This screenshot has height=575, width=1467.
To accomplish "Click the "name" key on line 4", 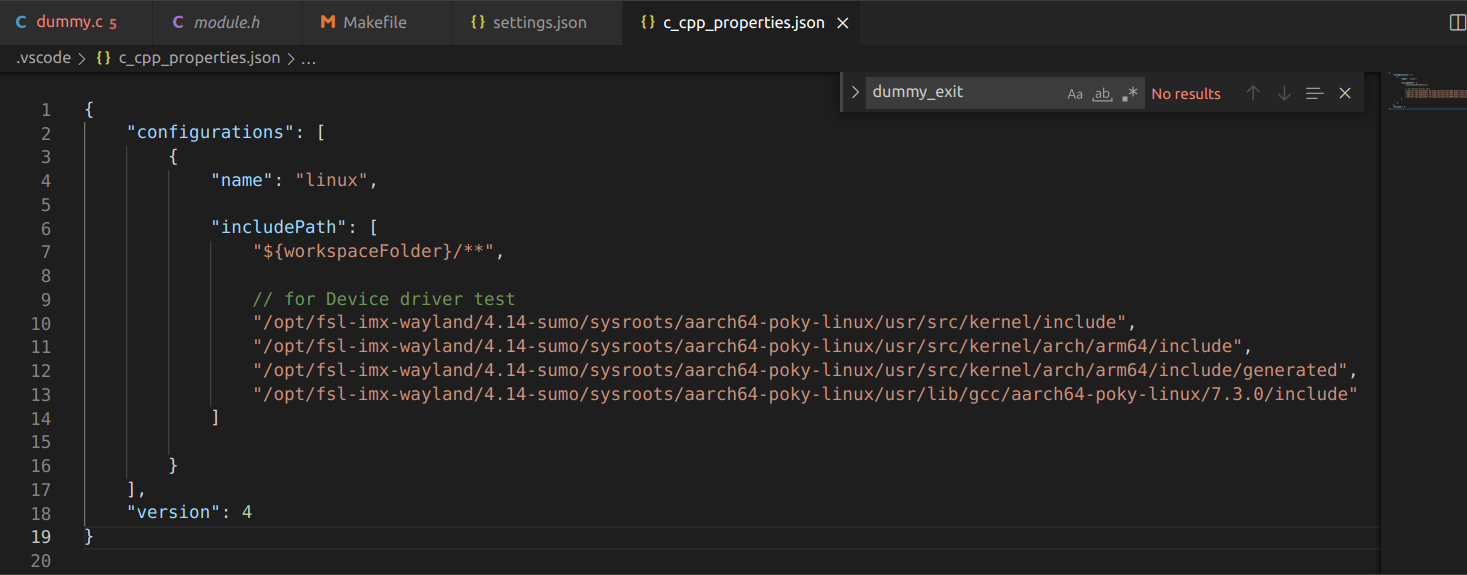I will pyautogui.click(x=243, y=180).
